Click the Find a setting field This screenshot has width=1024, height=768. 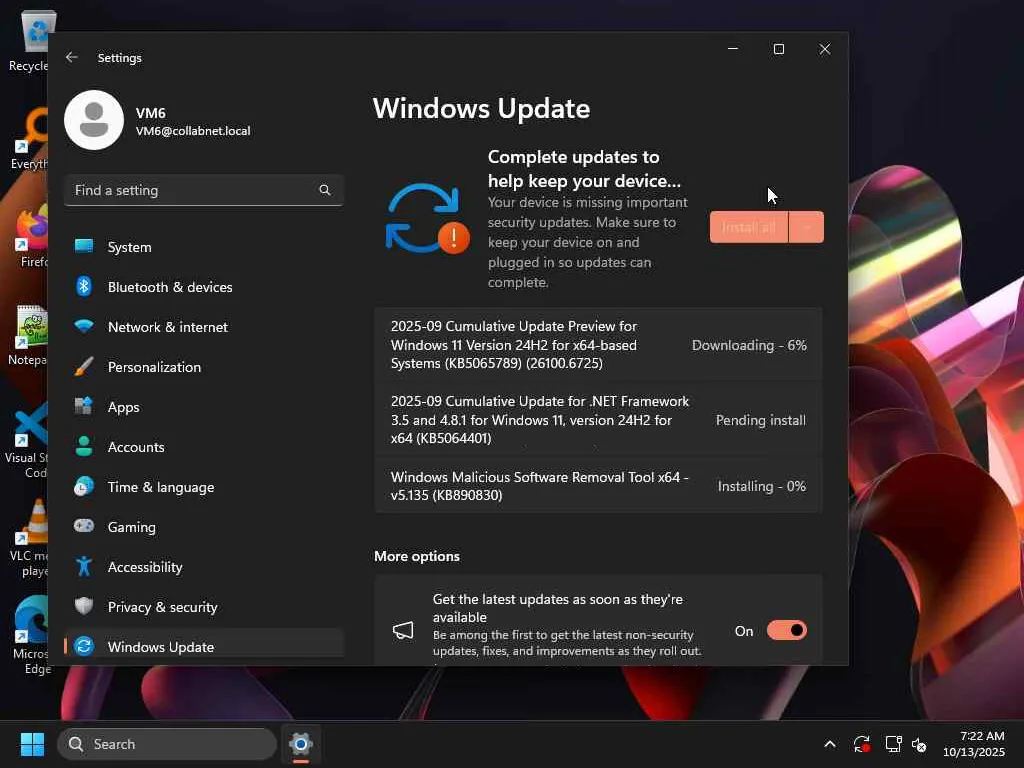(204, 190)
